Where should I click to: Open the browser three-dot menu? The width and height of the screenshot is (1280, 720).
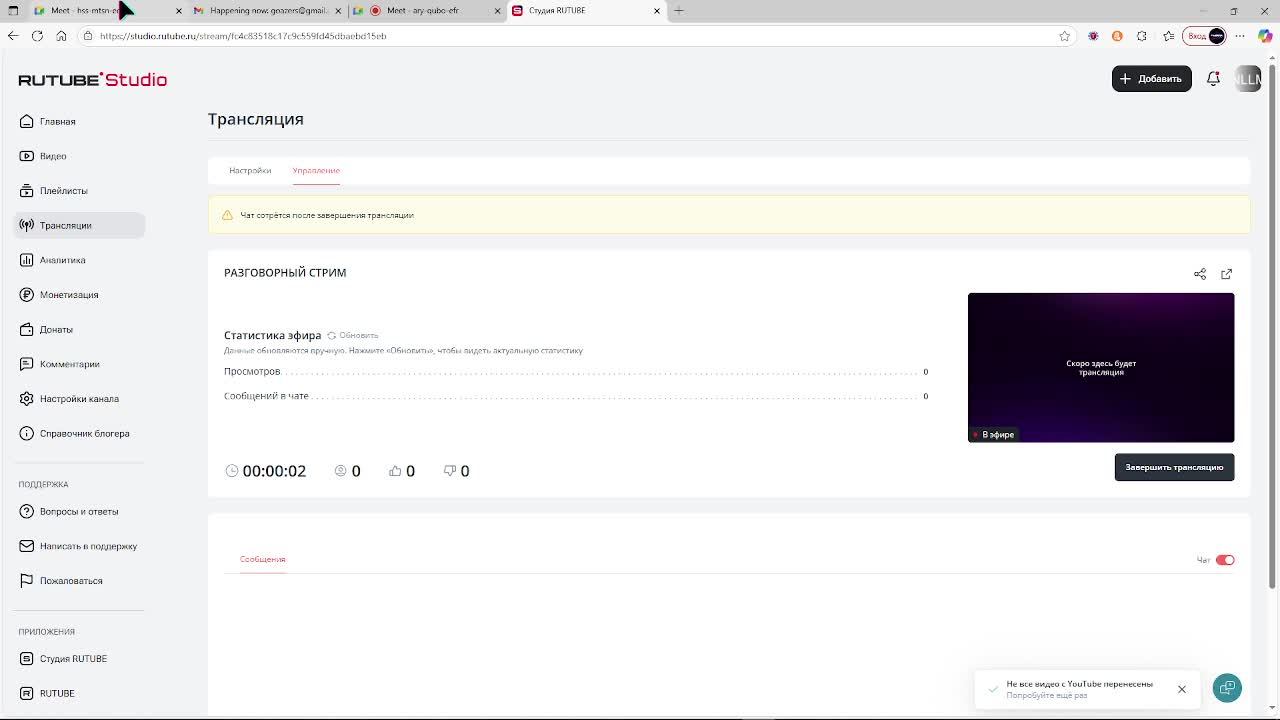coord(1240,36)
